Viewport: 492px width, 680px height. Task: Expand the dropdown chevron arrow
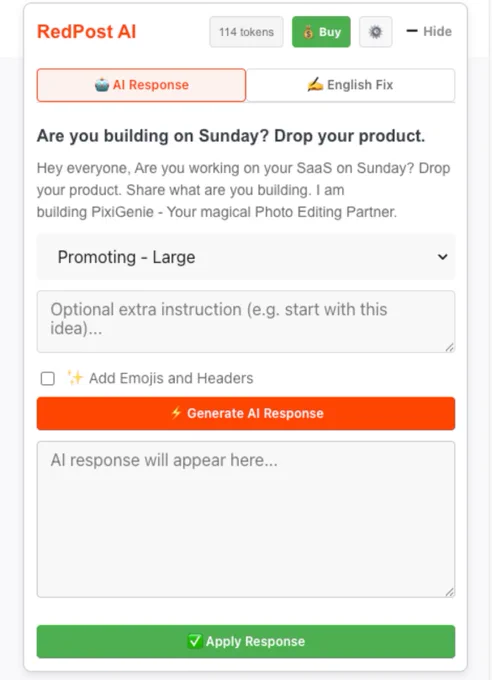[x=442, y=257]
